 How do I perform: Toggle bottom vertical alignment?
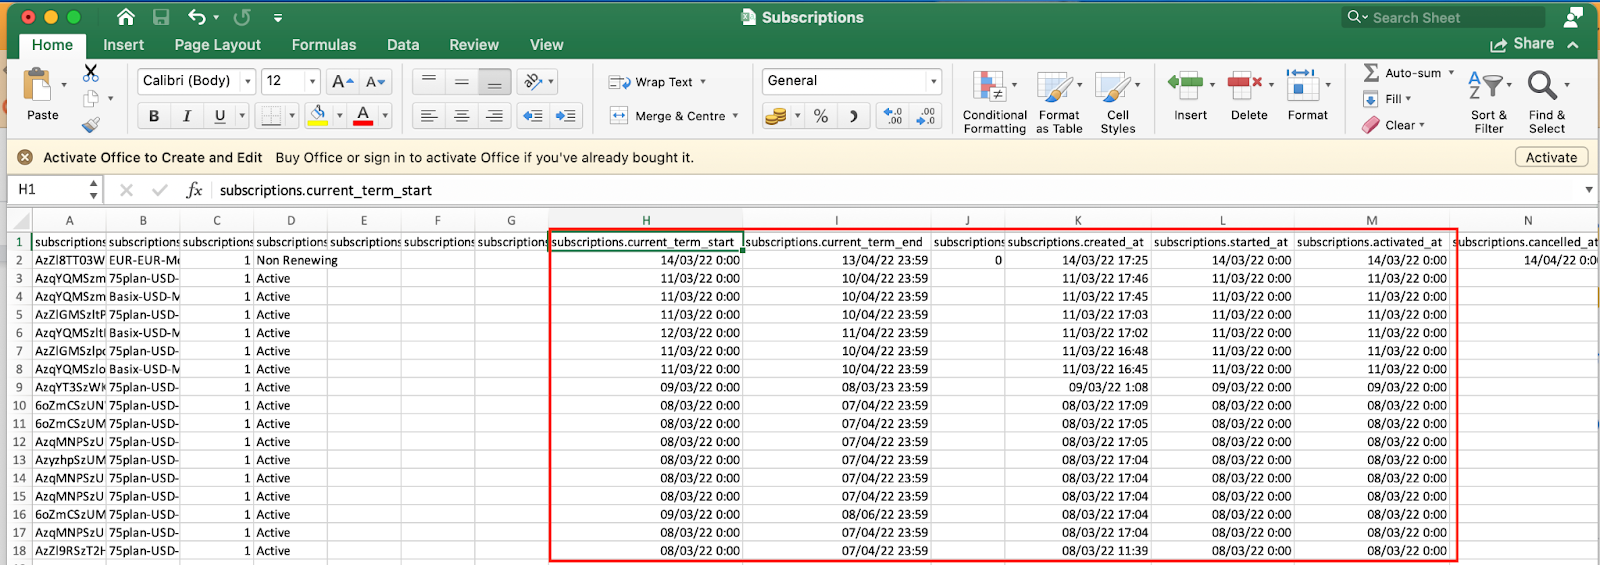click(494, 82)
